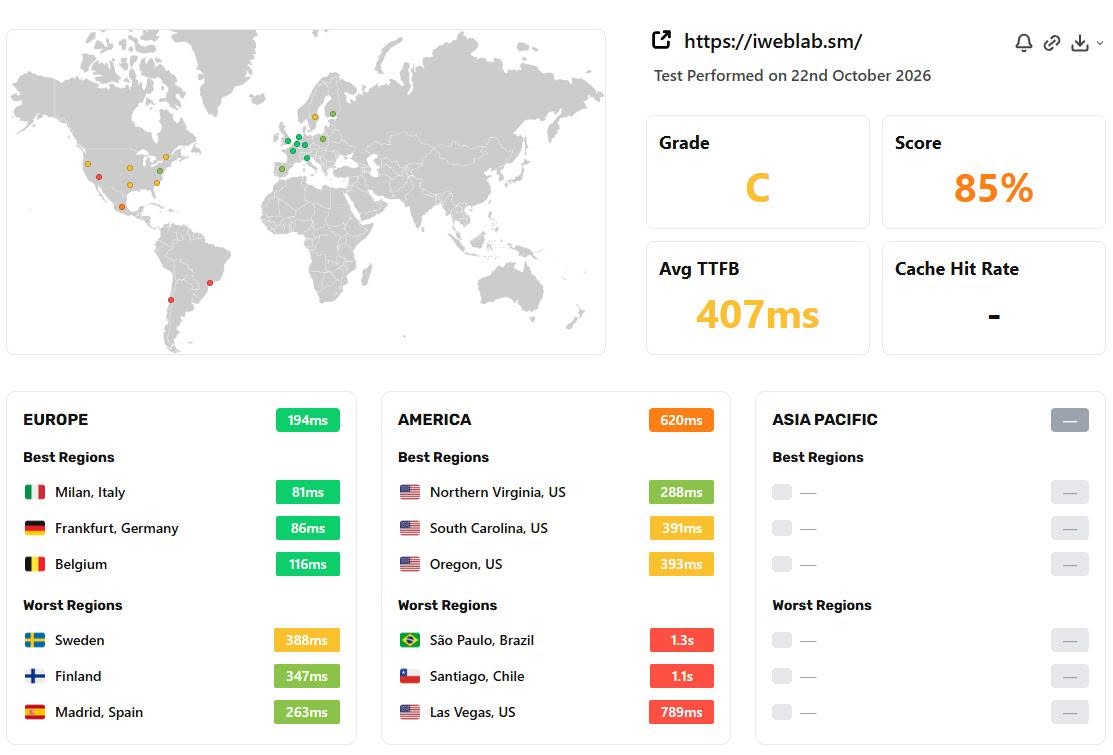
Task: Click the Santiago marker on the map
Action: click(171, 300)
